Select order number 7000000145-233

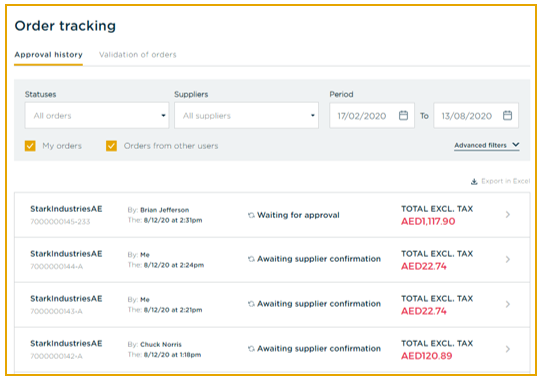(60, 222)
